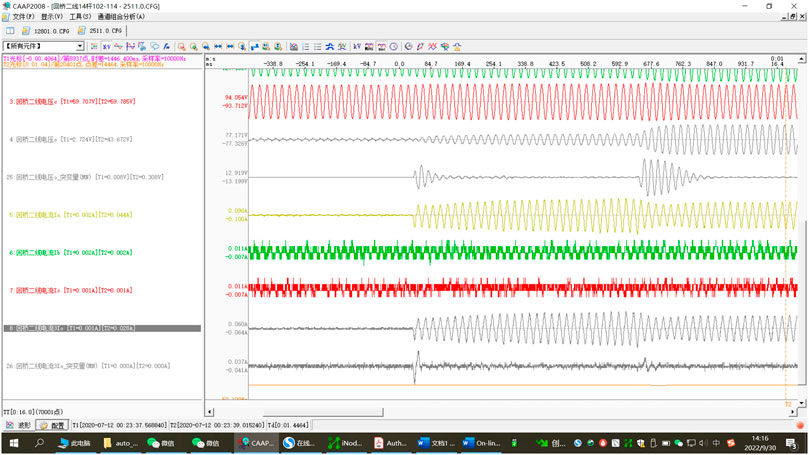
Task: Switch to the 2511.0.CFG file tab
Action: [100, 31]
